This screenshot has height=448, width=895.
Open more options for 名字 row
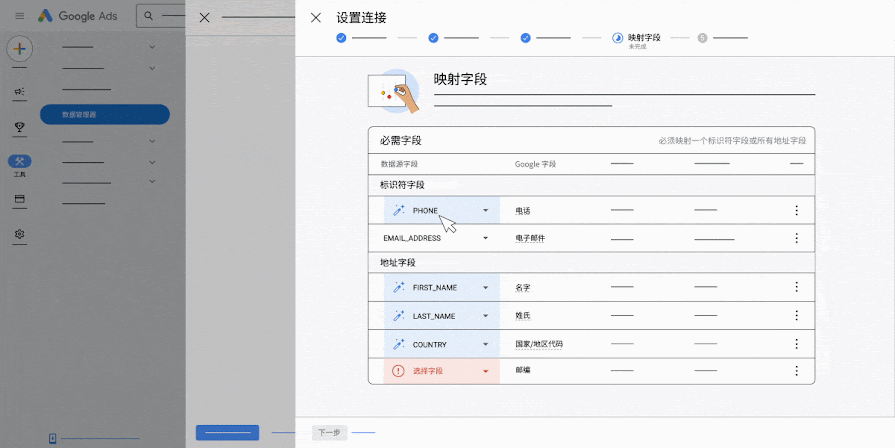[796, 287]
